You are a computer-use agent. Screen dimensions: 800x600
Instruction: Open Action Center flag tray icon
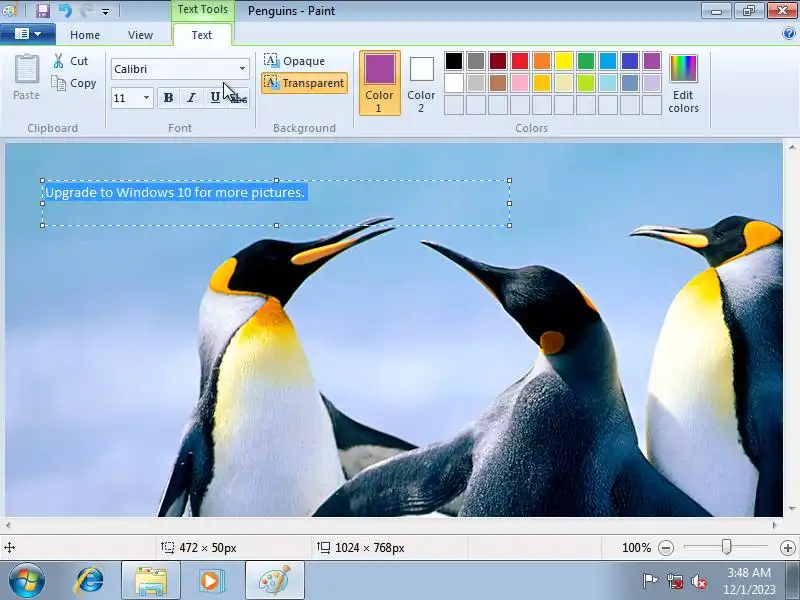tap(650, 581)
